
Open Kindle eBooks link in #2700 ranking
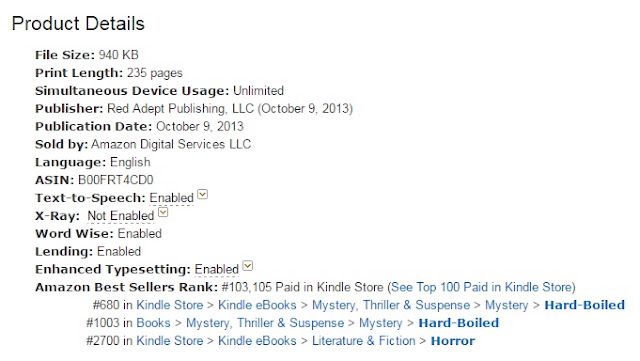click(x=257, y=341)
